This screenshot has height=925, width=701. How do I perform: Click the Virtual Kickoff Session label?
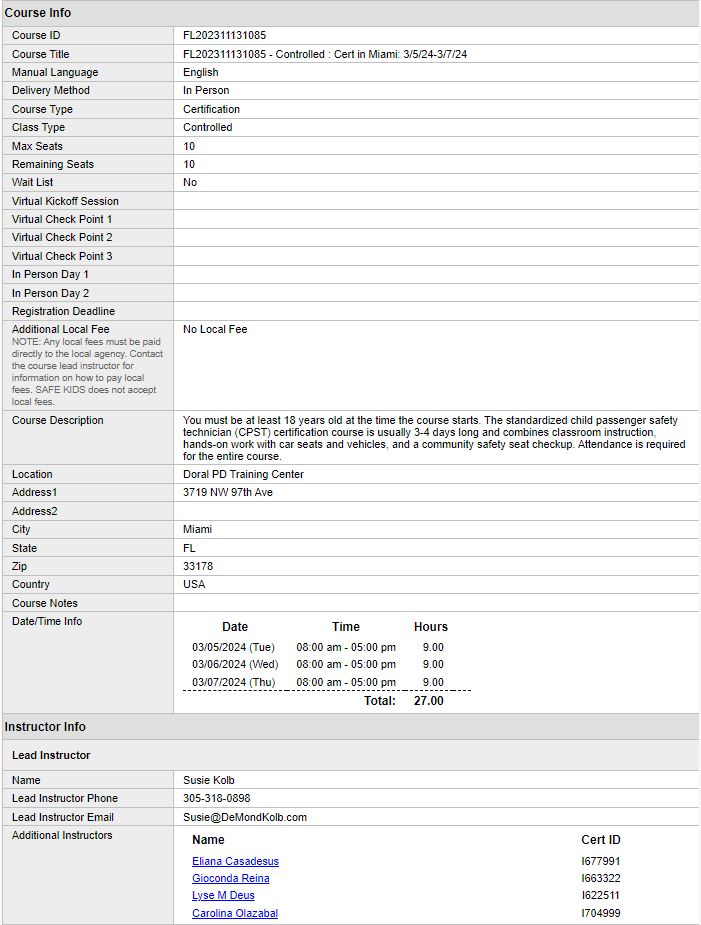[x=65, y=201]
